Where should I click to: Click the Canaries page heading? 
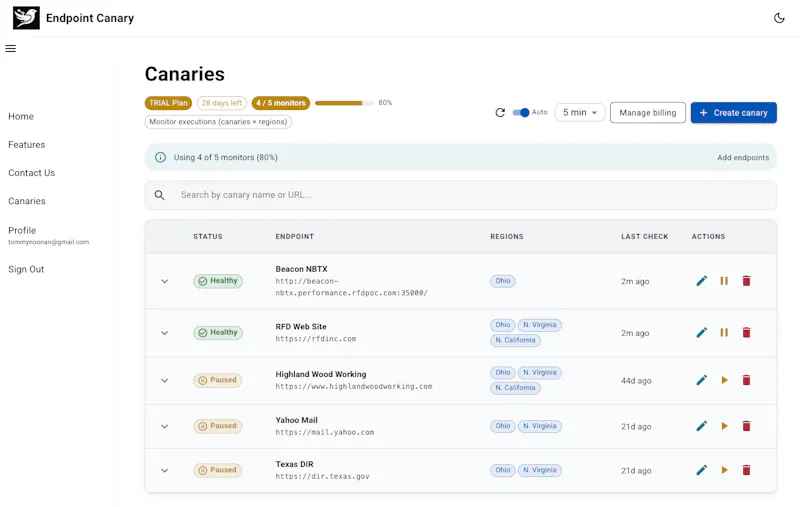185,74
